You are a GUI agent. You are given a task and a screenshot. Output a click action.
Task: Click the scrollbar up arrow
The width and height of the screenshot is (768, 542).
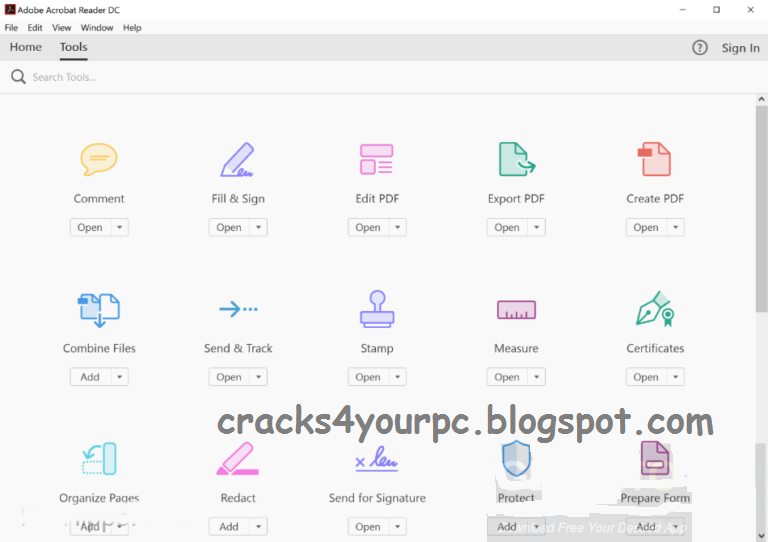point(761,99)
